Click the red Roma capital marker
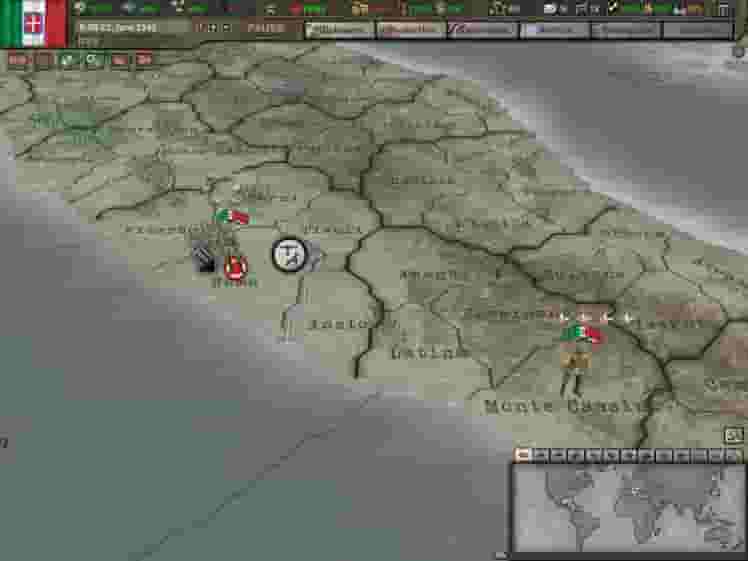748x561 pixels. pos(236,267)
